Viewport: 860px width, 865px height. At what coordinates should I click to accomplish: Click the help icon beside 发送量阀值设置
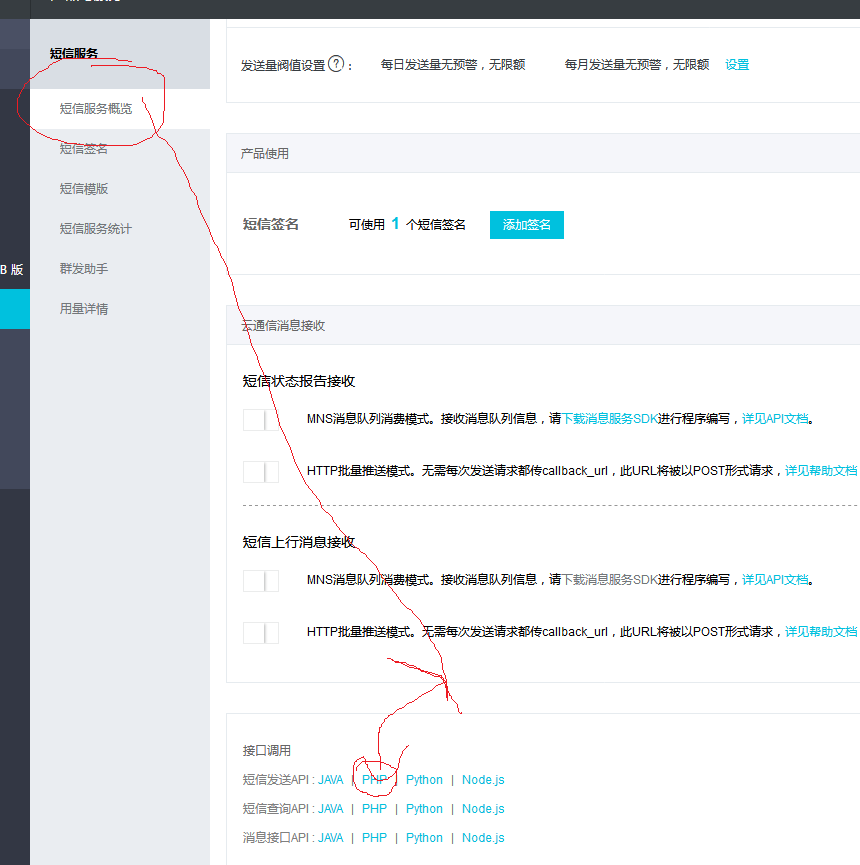pyautogui.click(x=336, y=64)
